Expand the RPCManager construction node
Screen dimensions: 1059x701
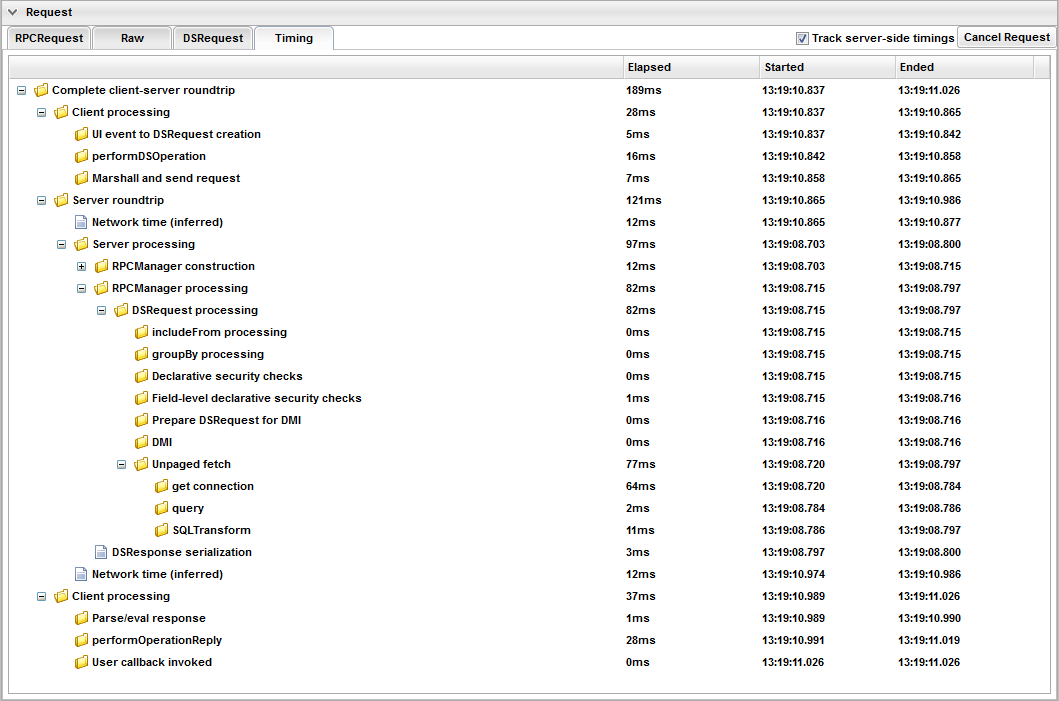[x=82, y=267]
